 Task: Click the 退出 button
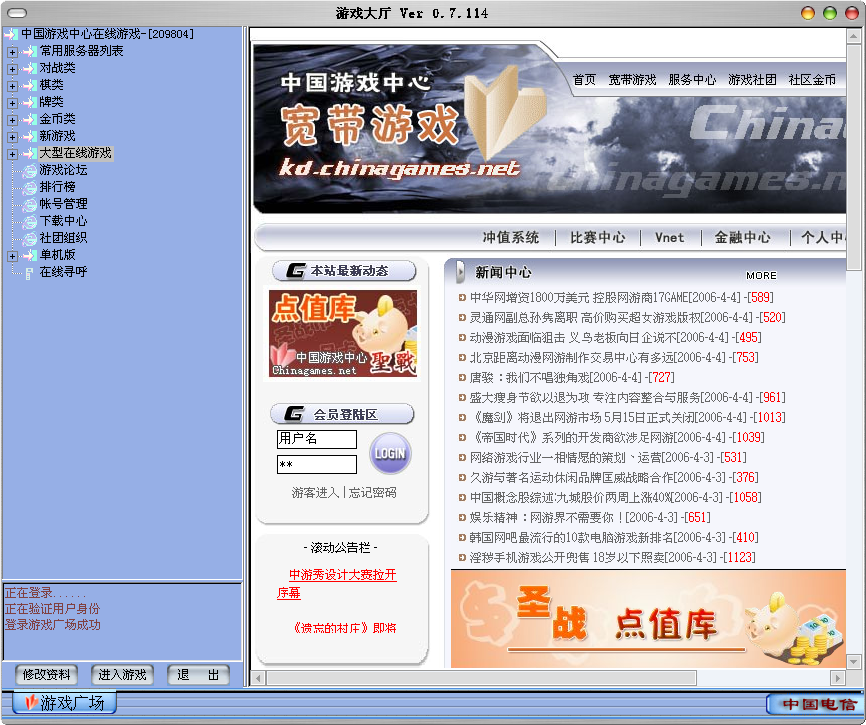(198, 675)
